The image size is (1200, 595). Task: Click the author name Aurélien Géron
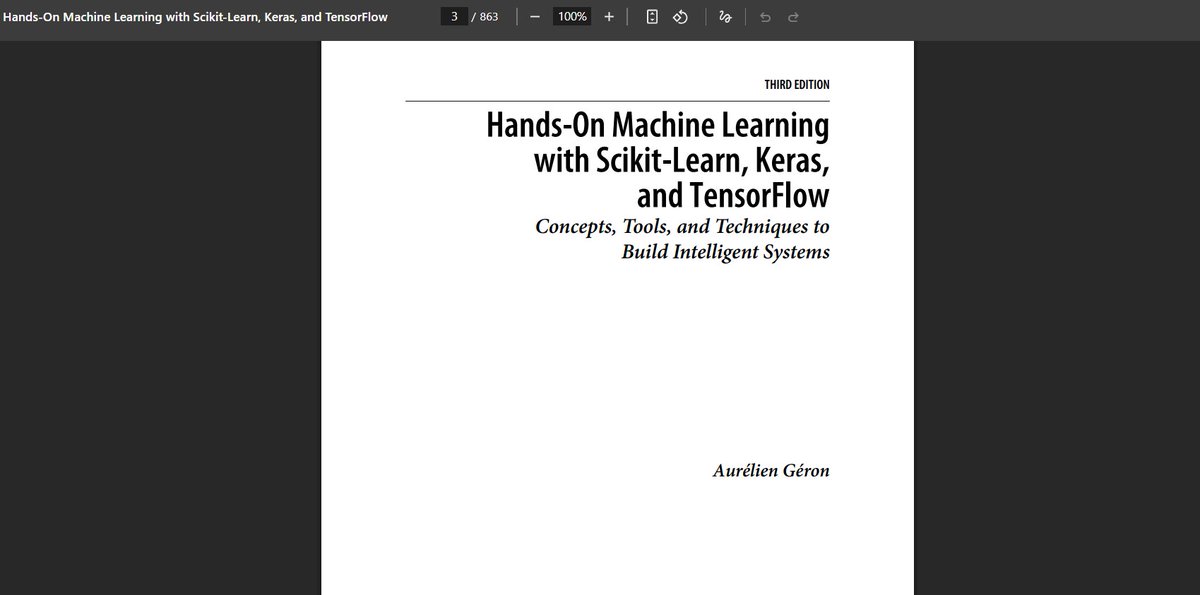point(771,471)
